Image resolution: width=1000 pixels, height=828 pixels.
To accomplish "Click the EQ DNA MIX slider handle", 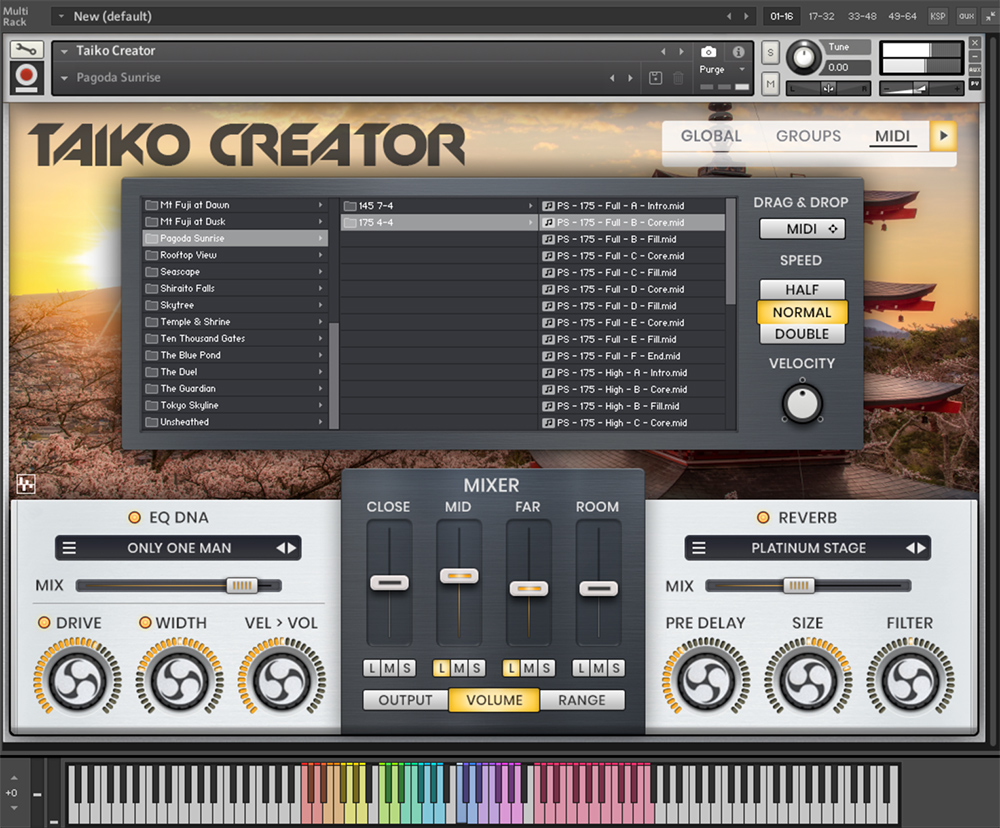I will coord(242,586).
